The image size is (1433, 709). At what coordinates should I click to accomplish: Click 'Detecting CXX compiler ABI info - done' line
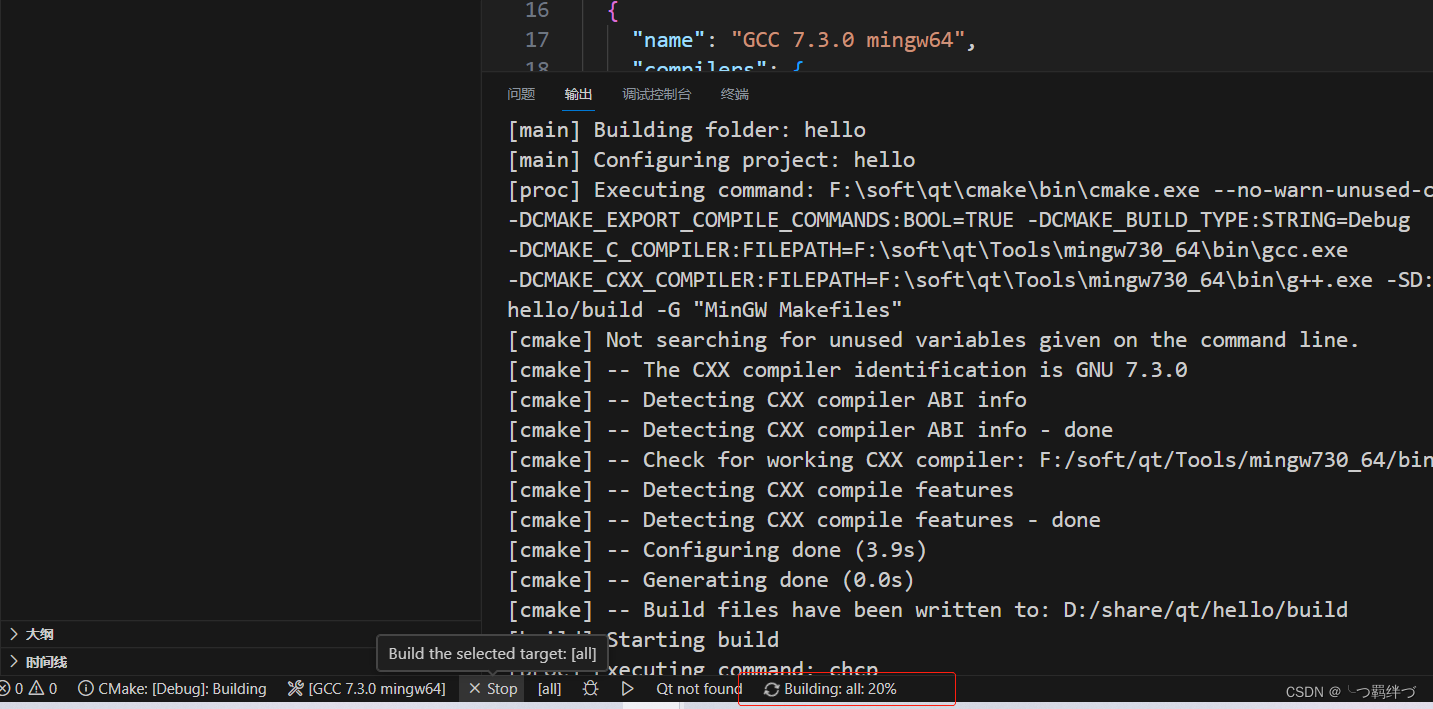click(810, 430)
